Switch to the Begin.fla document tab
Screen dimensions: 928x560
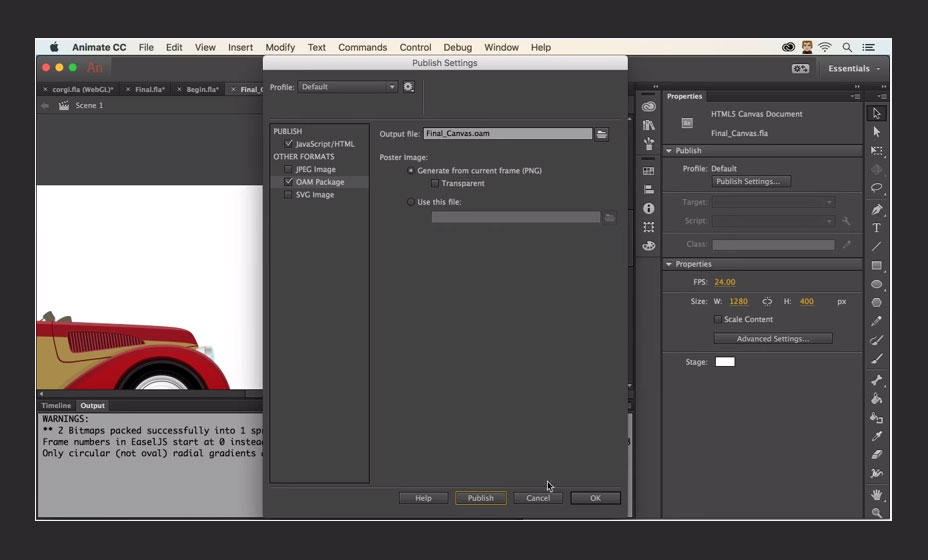202,89
